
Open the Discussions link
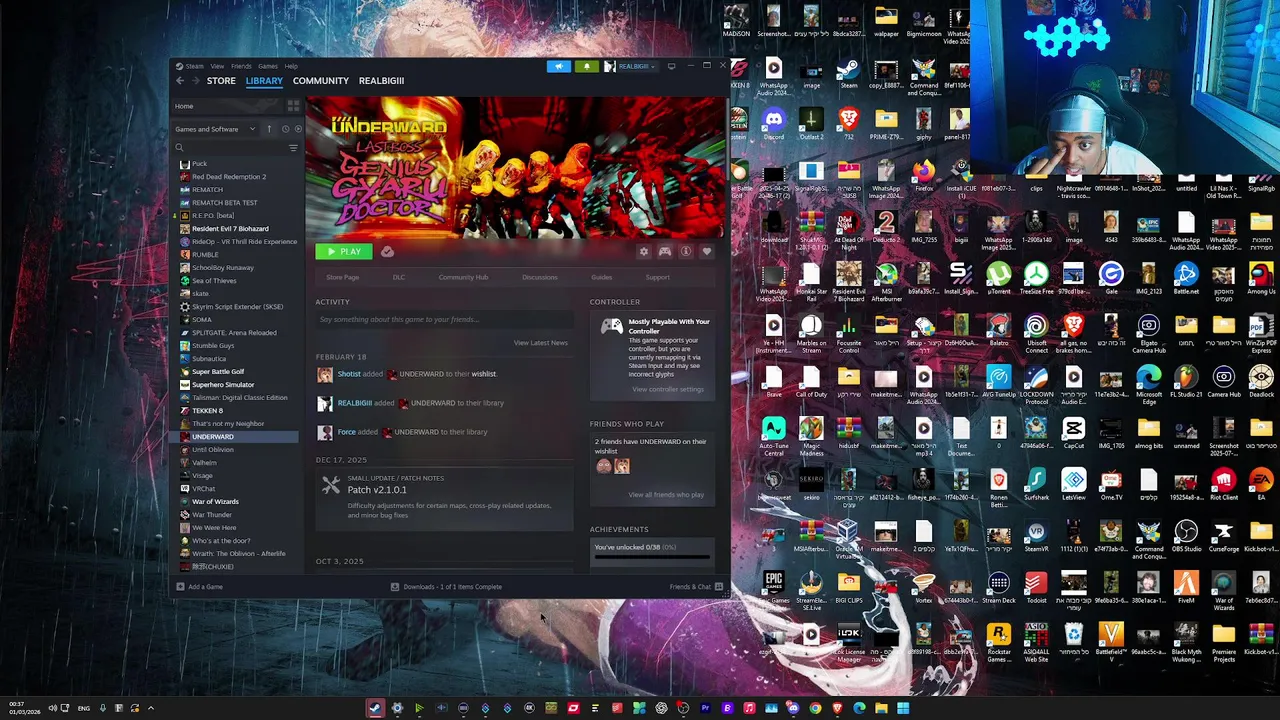(540, 278)
